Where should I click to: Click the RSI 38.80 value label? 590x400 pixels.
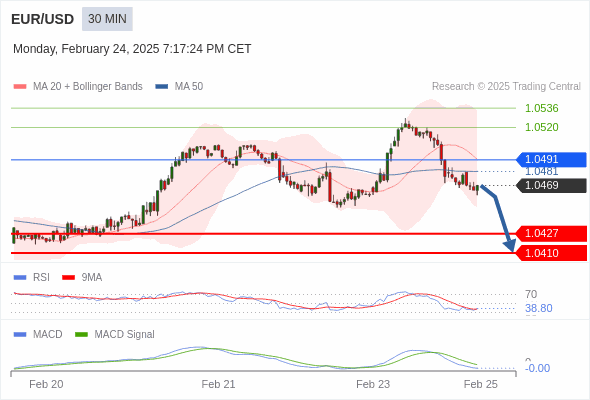tap(539, 309)
